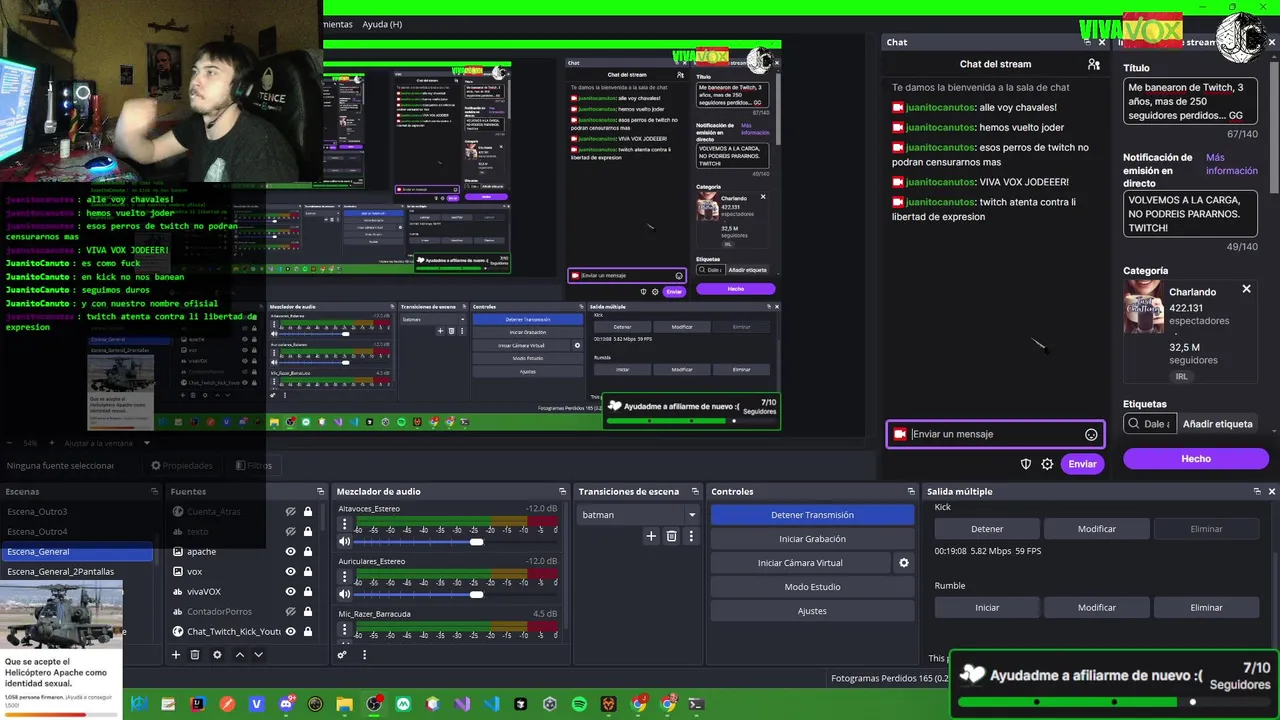Hide the Chat_Twitch_Kick_Youtube source
This screenshot has height=720, width=1280.
click(x=291, y=632)
